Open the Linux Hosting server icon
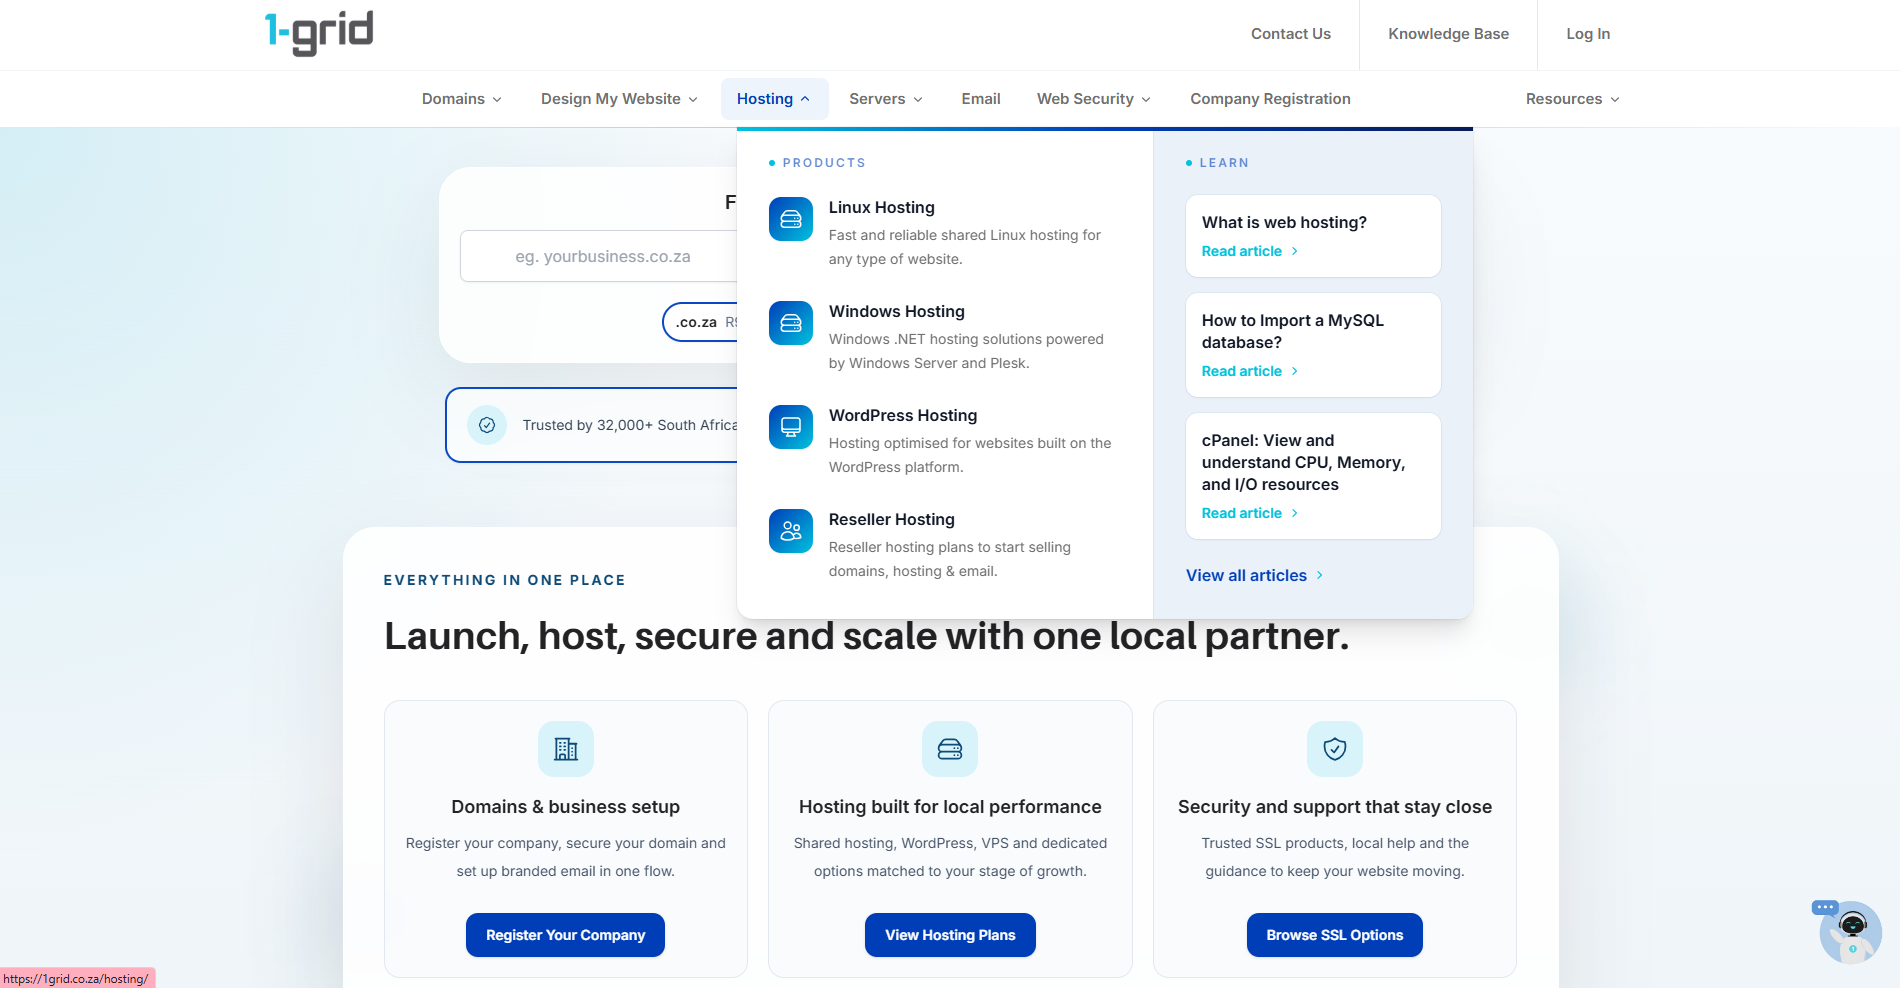 tap(791, 219)
